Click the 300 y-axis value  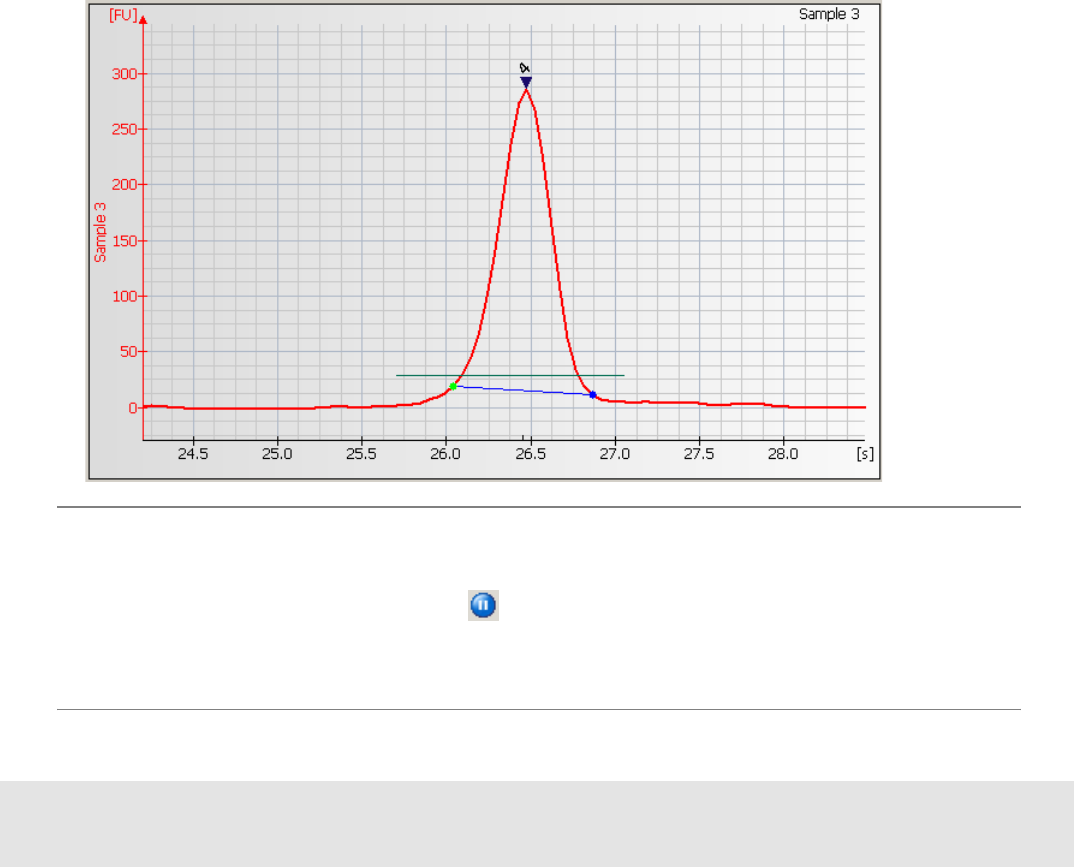[x=124, y=74]
